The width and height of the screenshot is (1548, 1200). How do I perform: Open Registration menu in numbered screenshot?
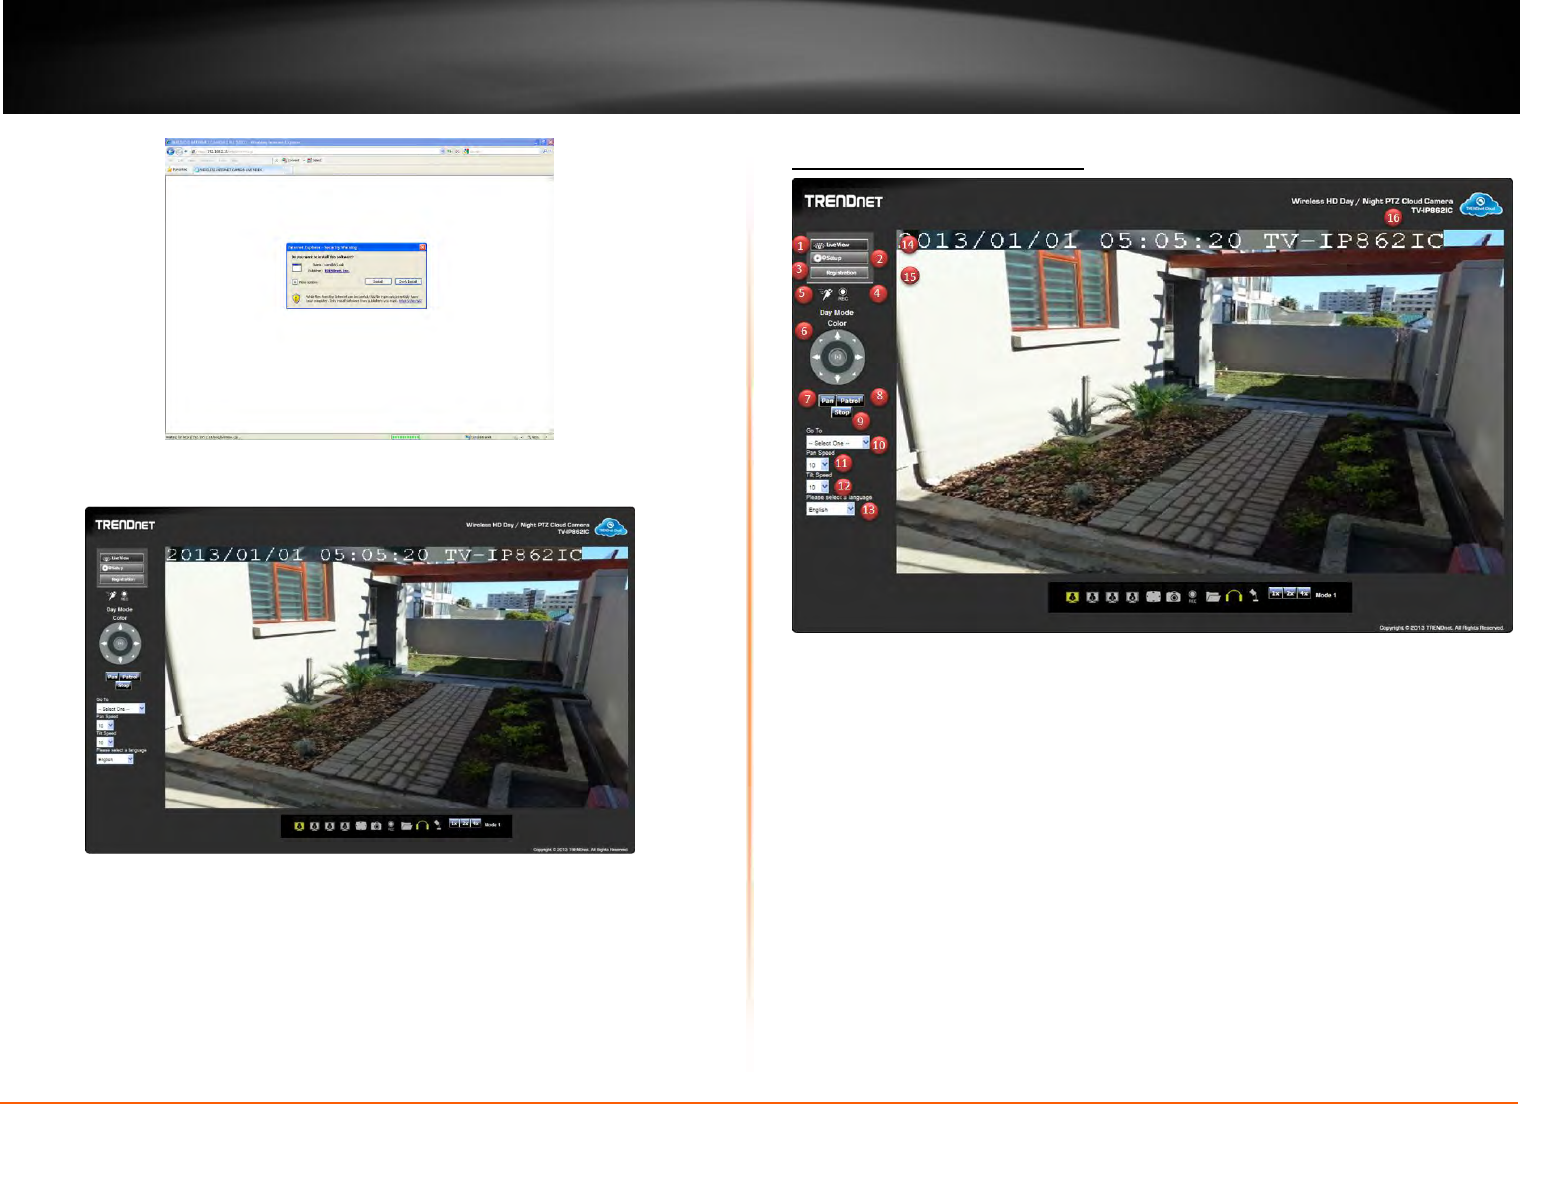click(x=839, y=272)
